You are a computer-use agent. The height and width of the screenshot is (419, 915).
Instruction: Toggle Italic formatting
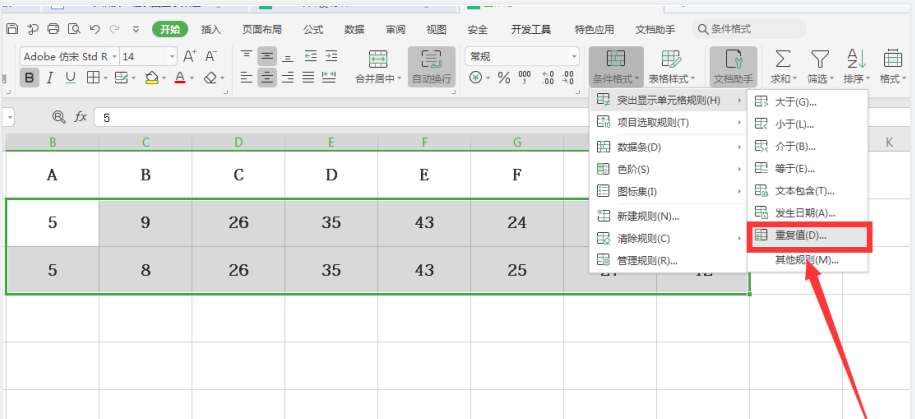pos(50,78)
